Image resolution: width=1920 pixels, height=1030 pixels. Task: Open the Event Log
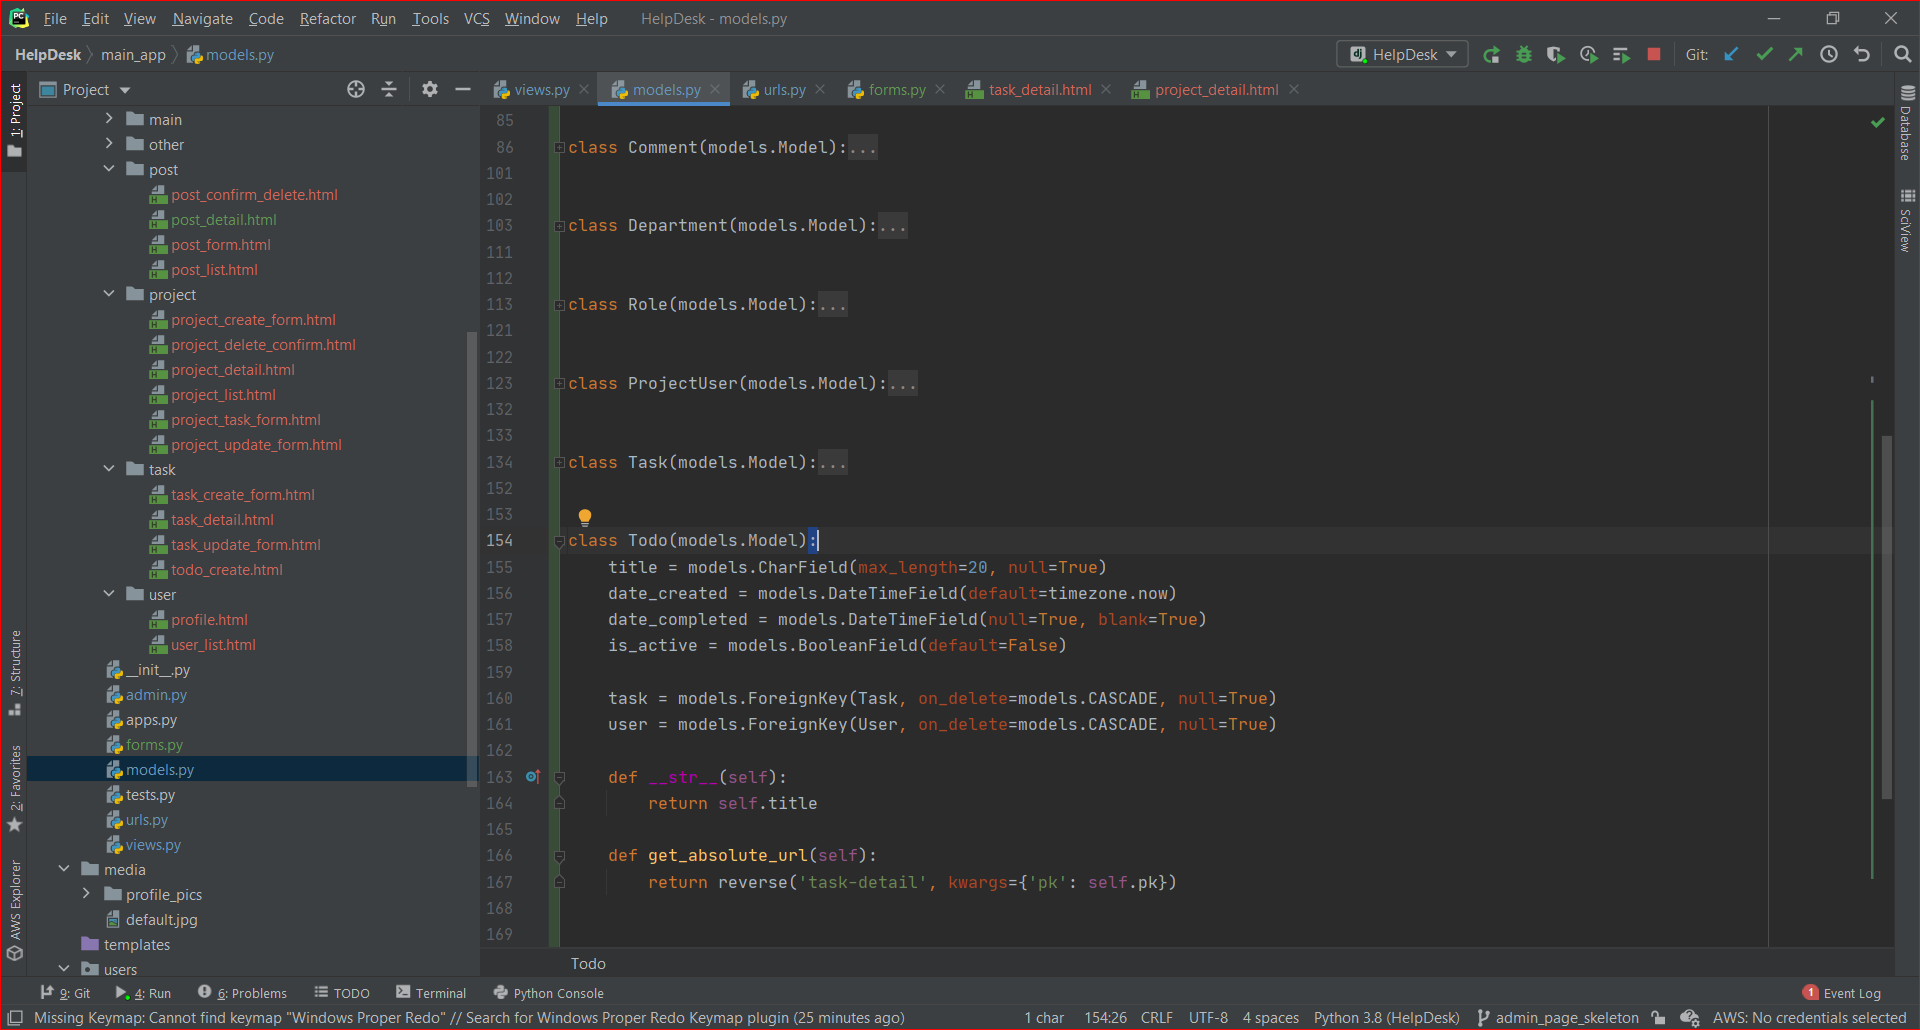tap(1842, 993)
